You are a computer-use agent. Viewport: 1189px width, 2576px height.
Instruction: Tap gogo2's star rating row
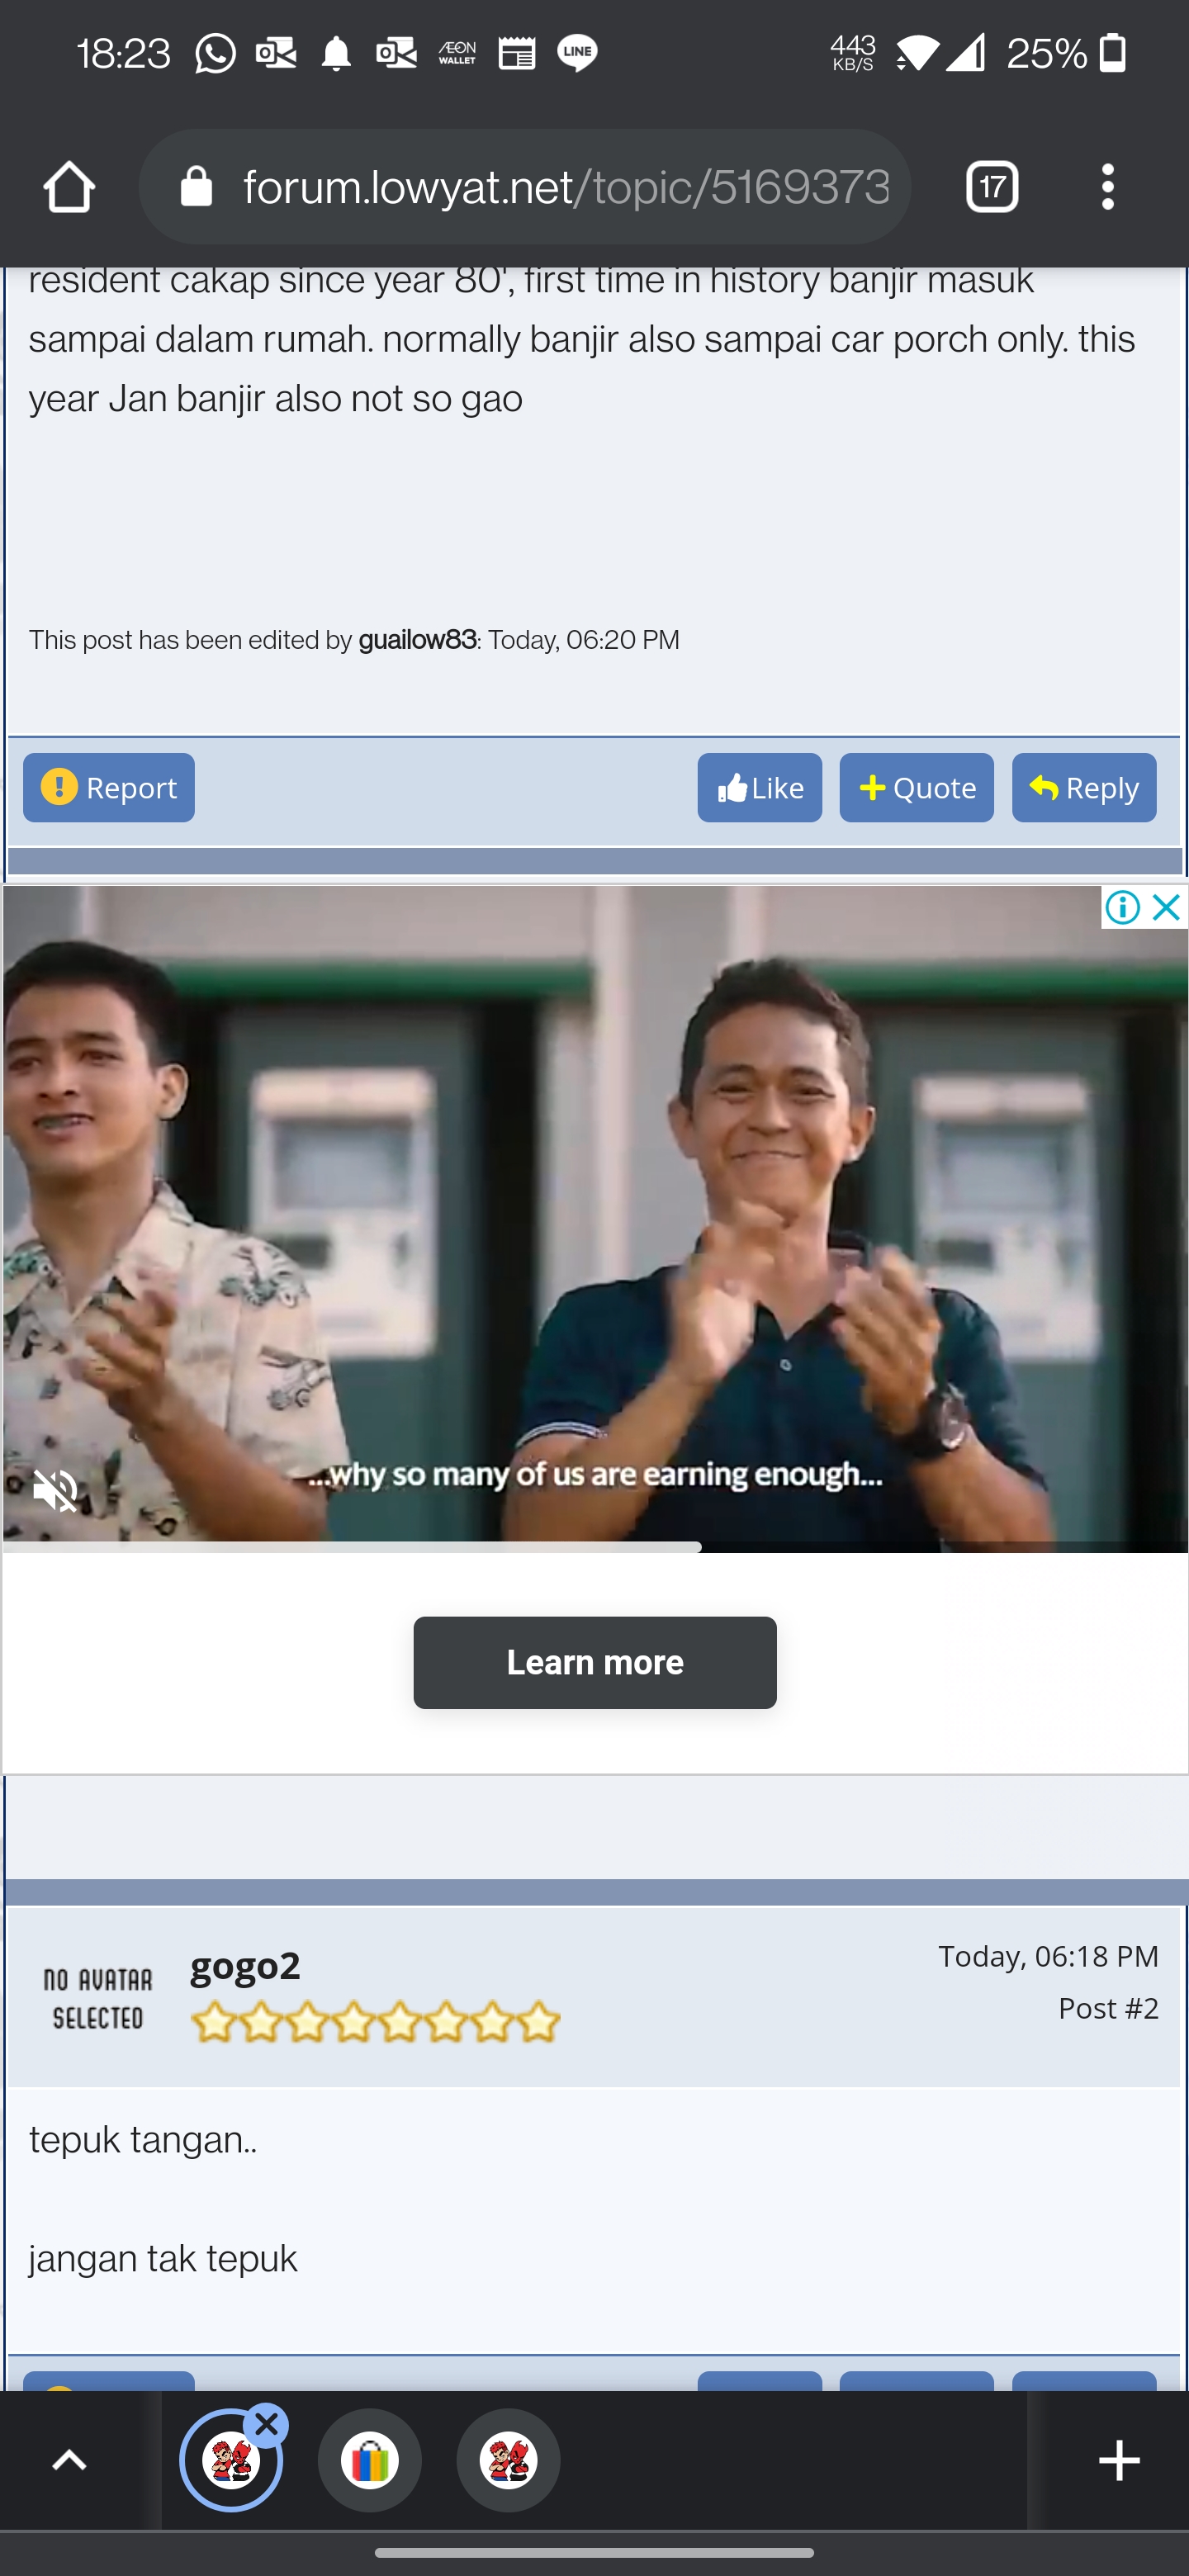tap(375, 2022)
